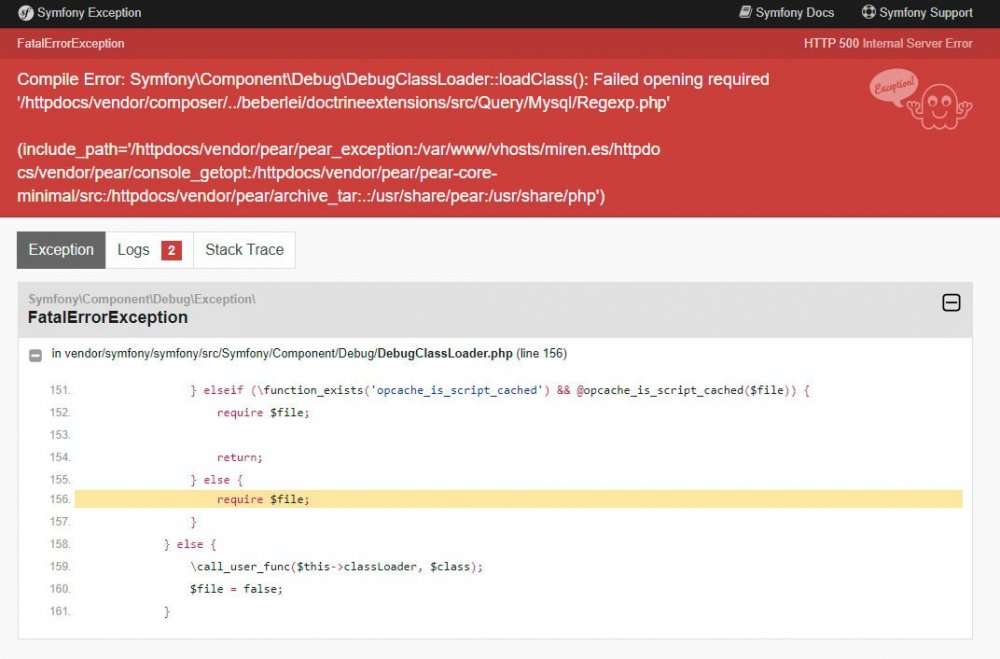Image resolution: width=1000 pixels, height=659 pixels.
Task: Click the return statement on line 154
Action: click(x=239, y=457)
